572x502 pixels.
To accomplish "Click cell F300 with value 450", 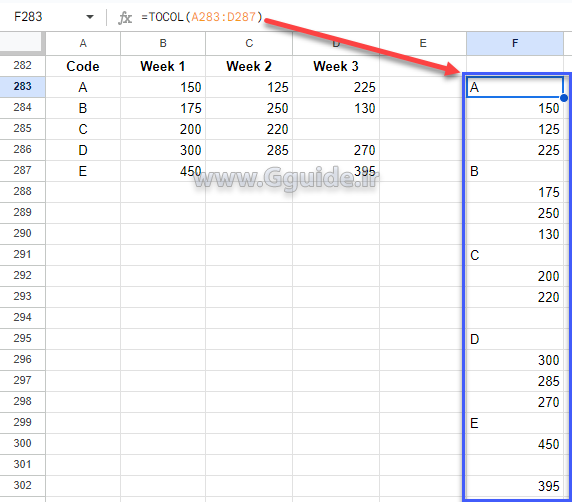I will (515, 444).
